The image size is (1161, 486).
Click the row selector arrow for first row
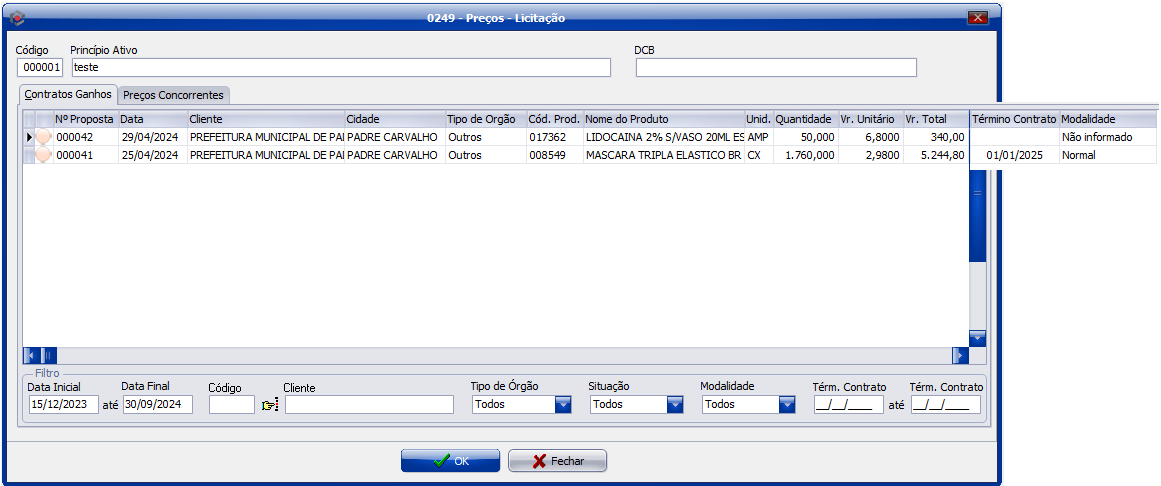pyautogui.click(x=29, y=137)
